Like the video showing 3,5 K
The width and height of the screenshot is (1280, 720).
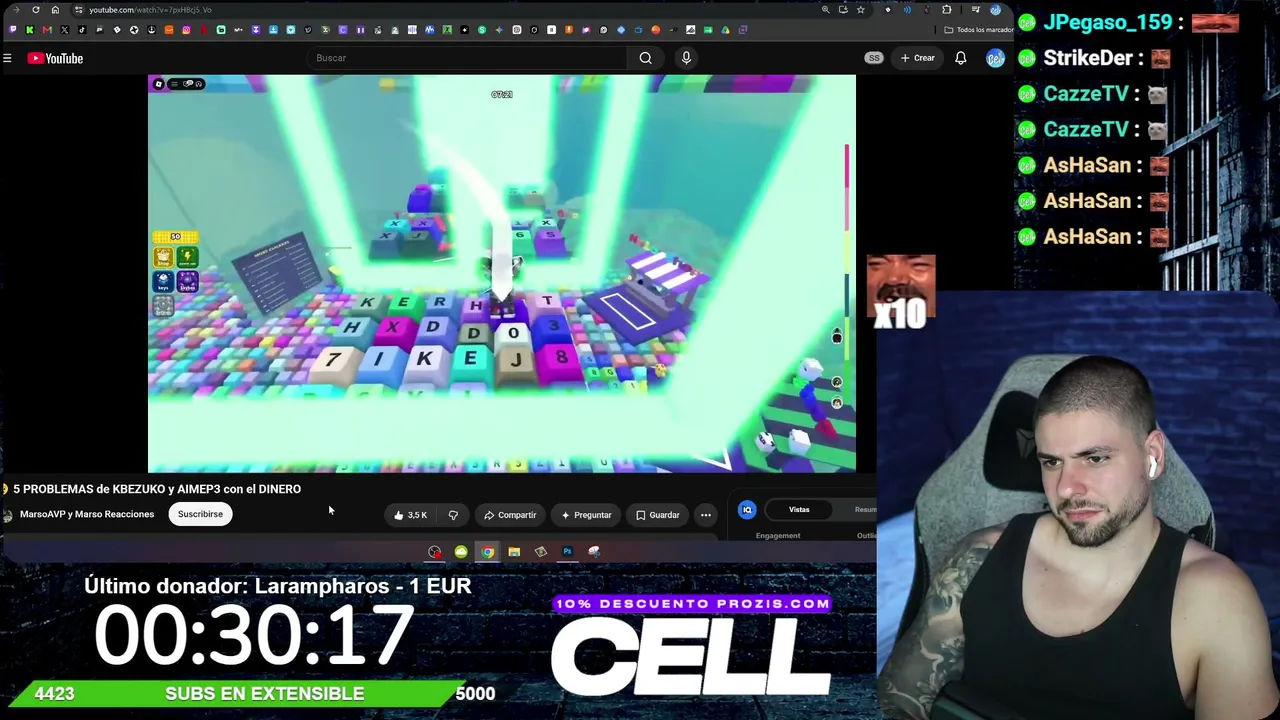point(410,515)
